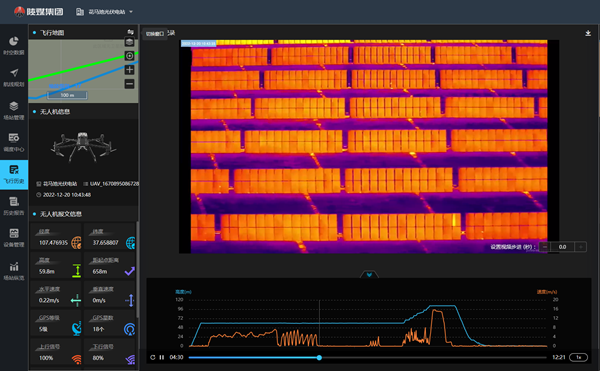Screen dimensions: 600x371
Task: Select the highlighted flight history sidebar item
Action: 14,174
